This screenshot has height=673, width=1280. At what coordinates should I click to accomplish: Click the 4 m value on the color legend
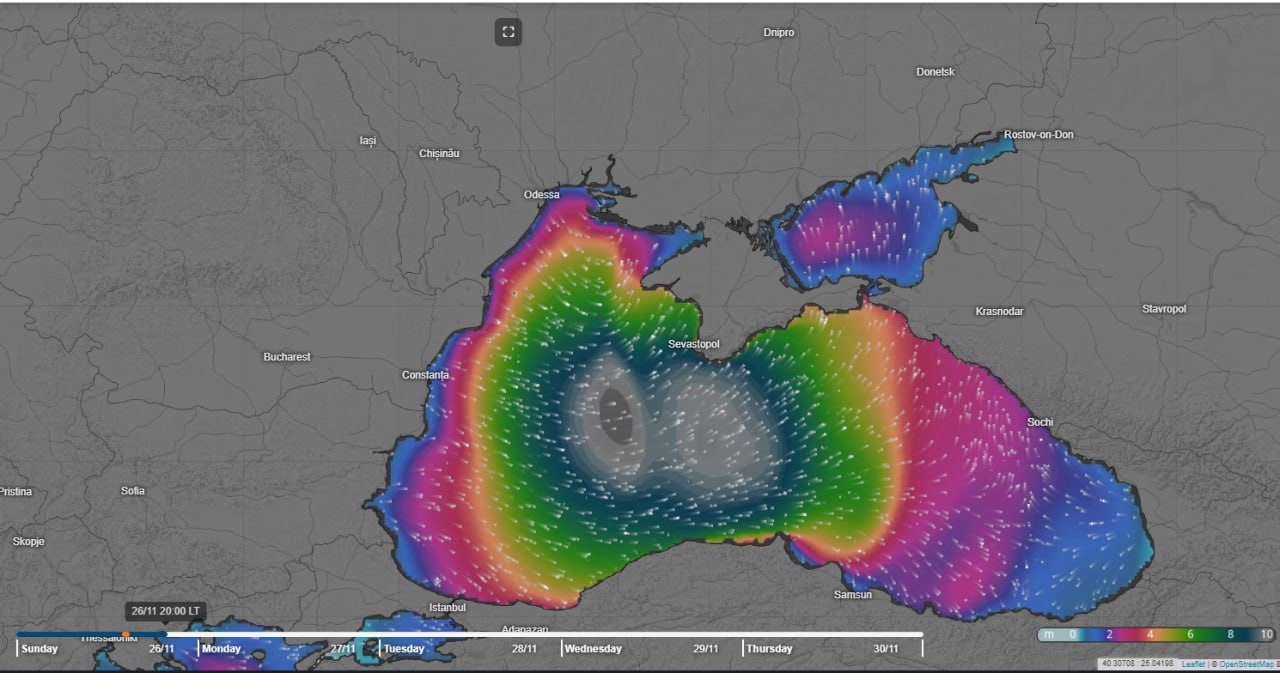[x=1150, y=634]
